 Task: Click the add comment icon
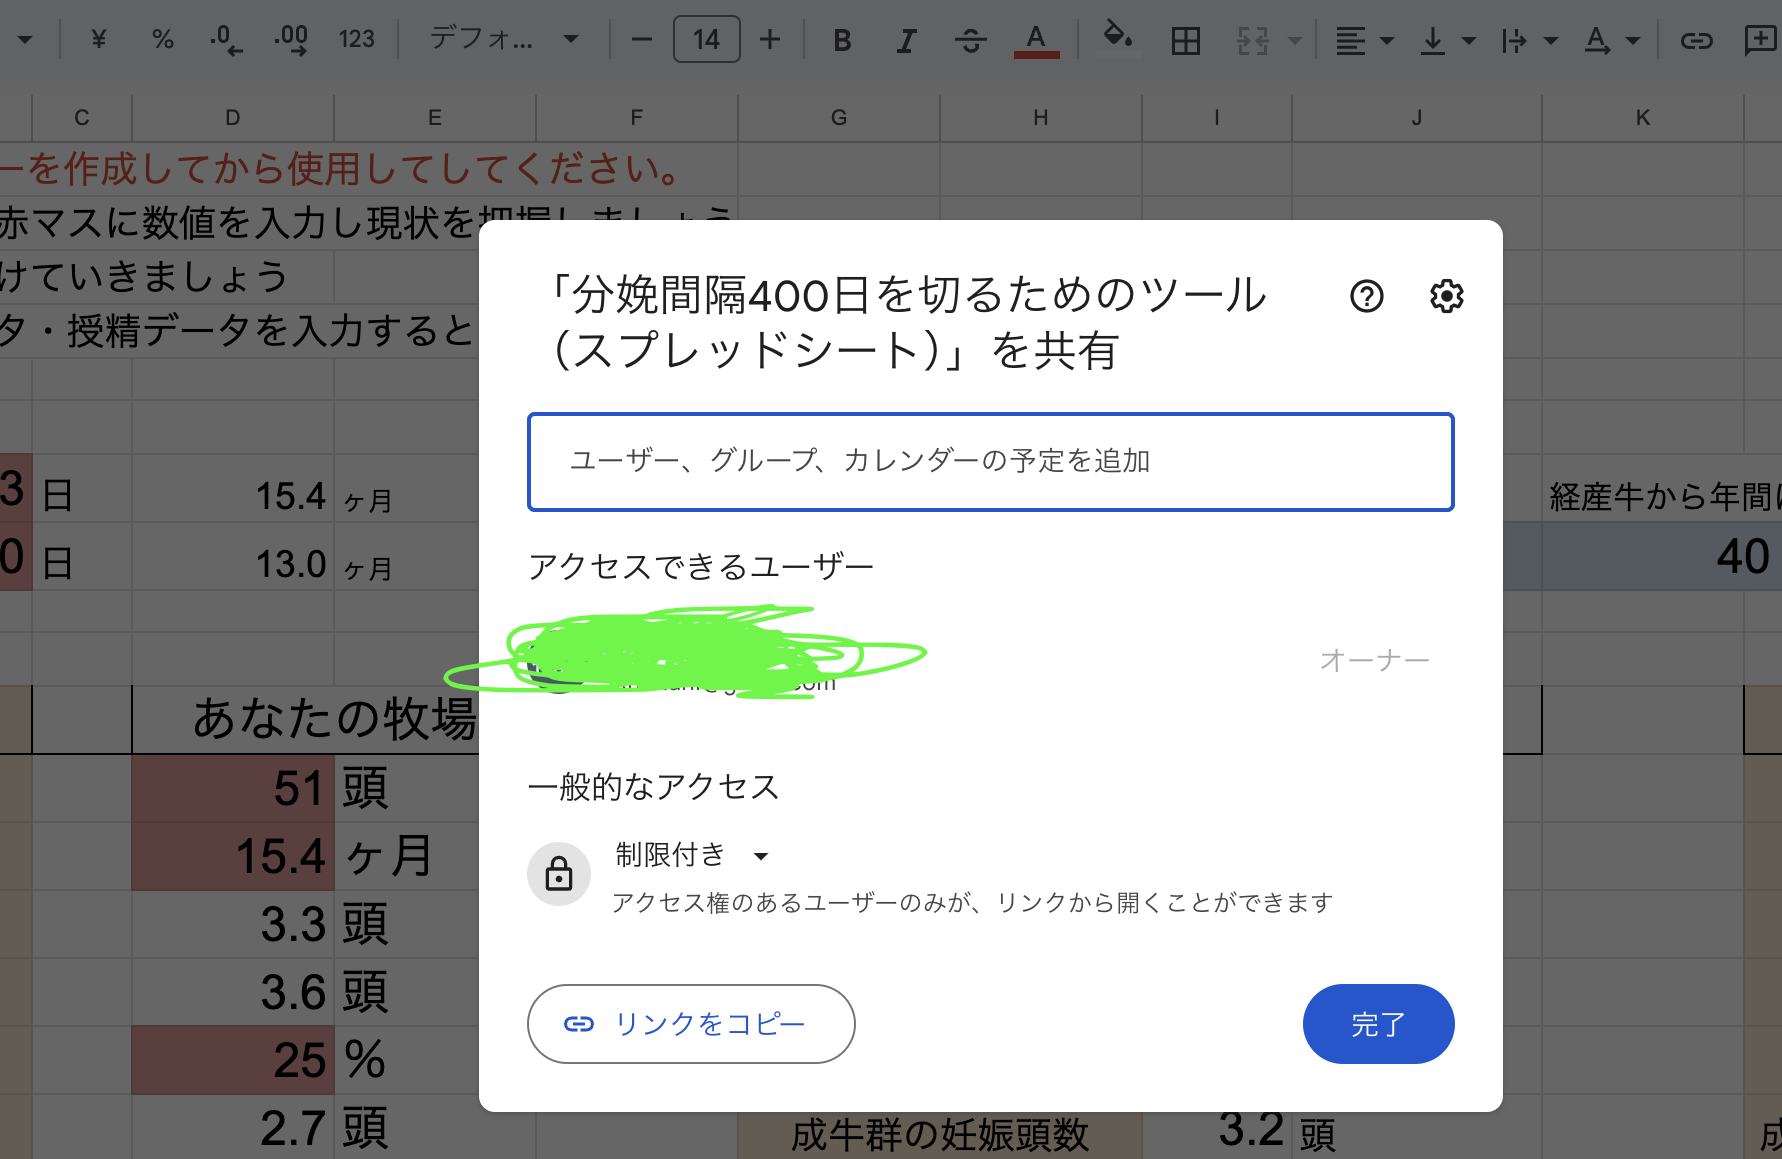(1759, 41)
